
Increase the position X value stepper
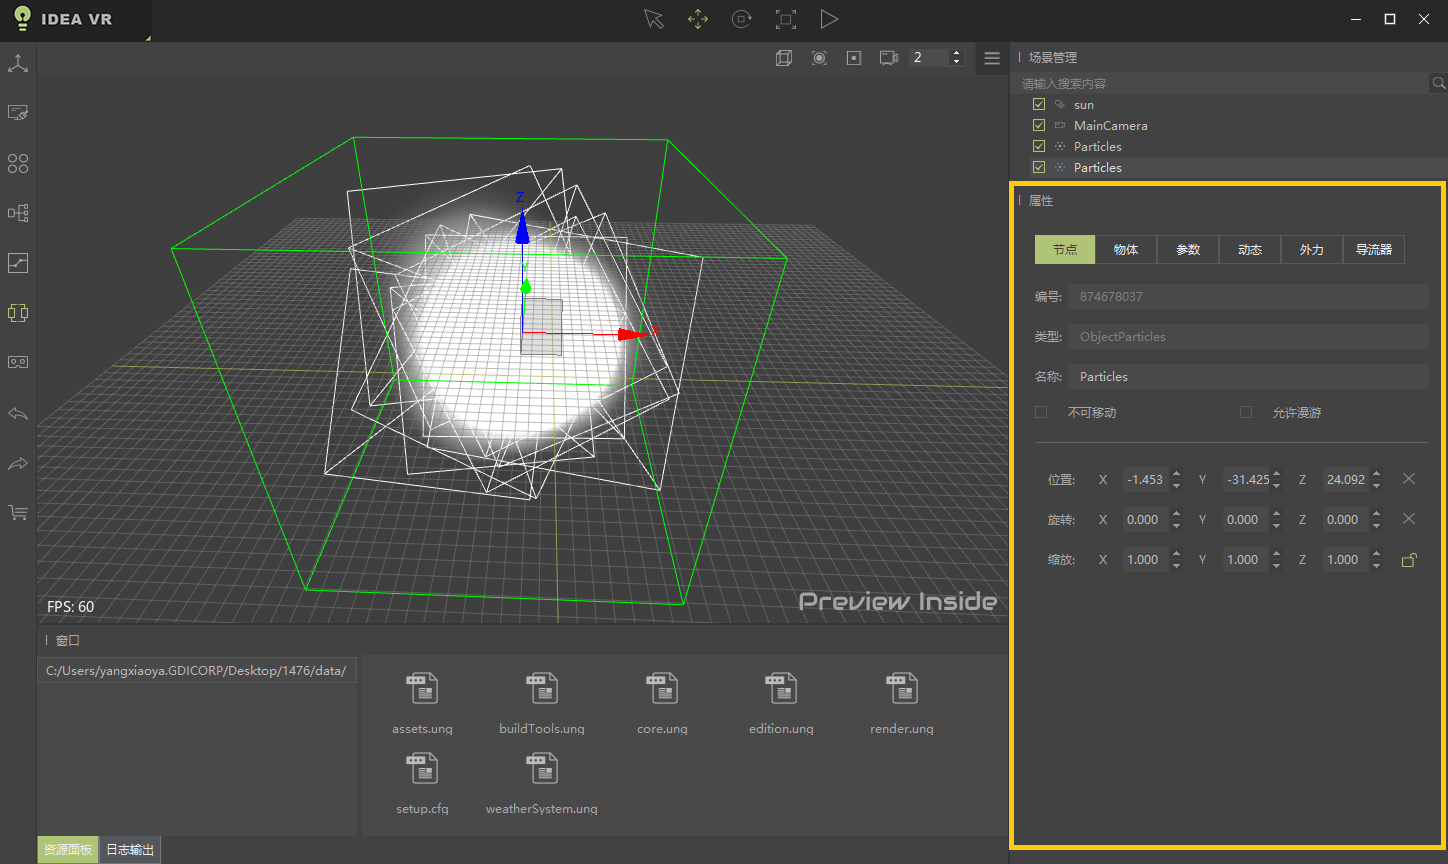point(1176,474)
